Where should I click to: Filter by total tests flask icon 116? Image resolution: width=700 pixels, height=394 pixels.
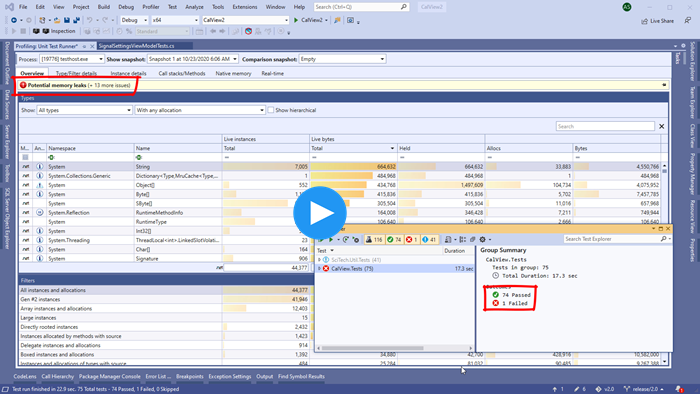[x=374, y=240]
